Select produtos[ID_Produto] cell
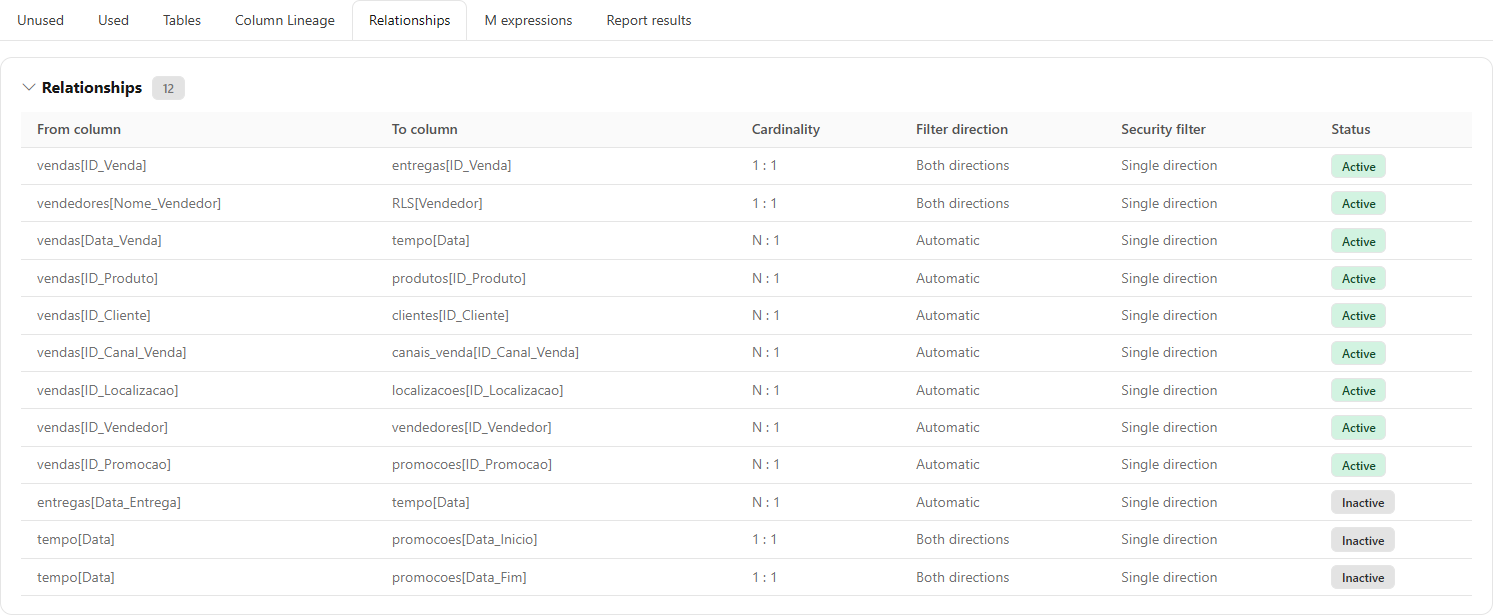The image size is (1493, 615). (x=459, y=278)
